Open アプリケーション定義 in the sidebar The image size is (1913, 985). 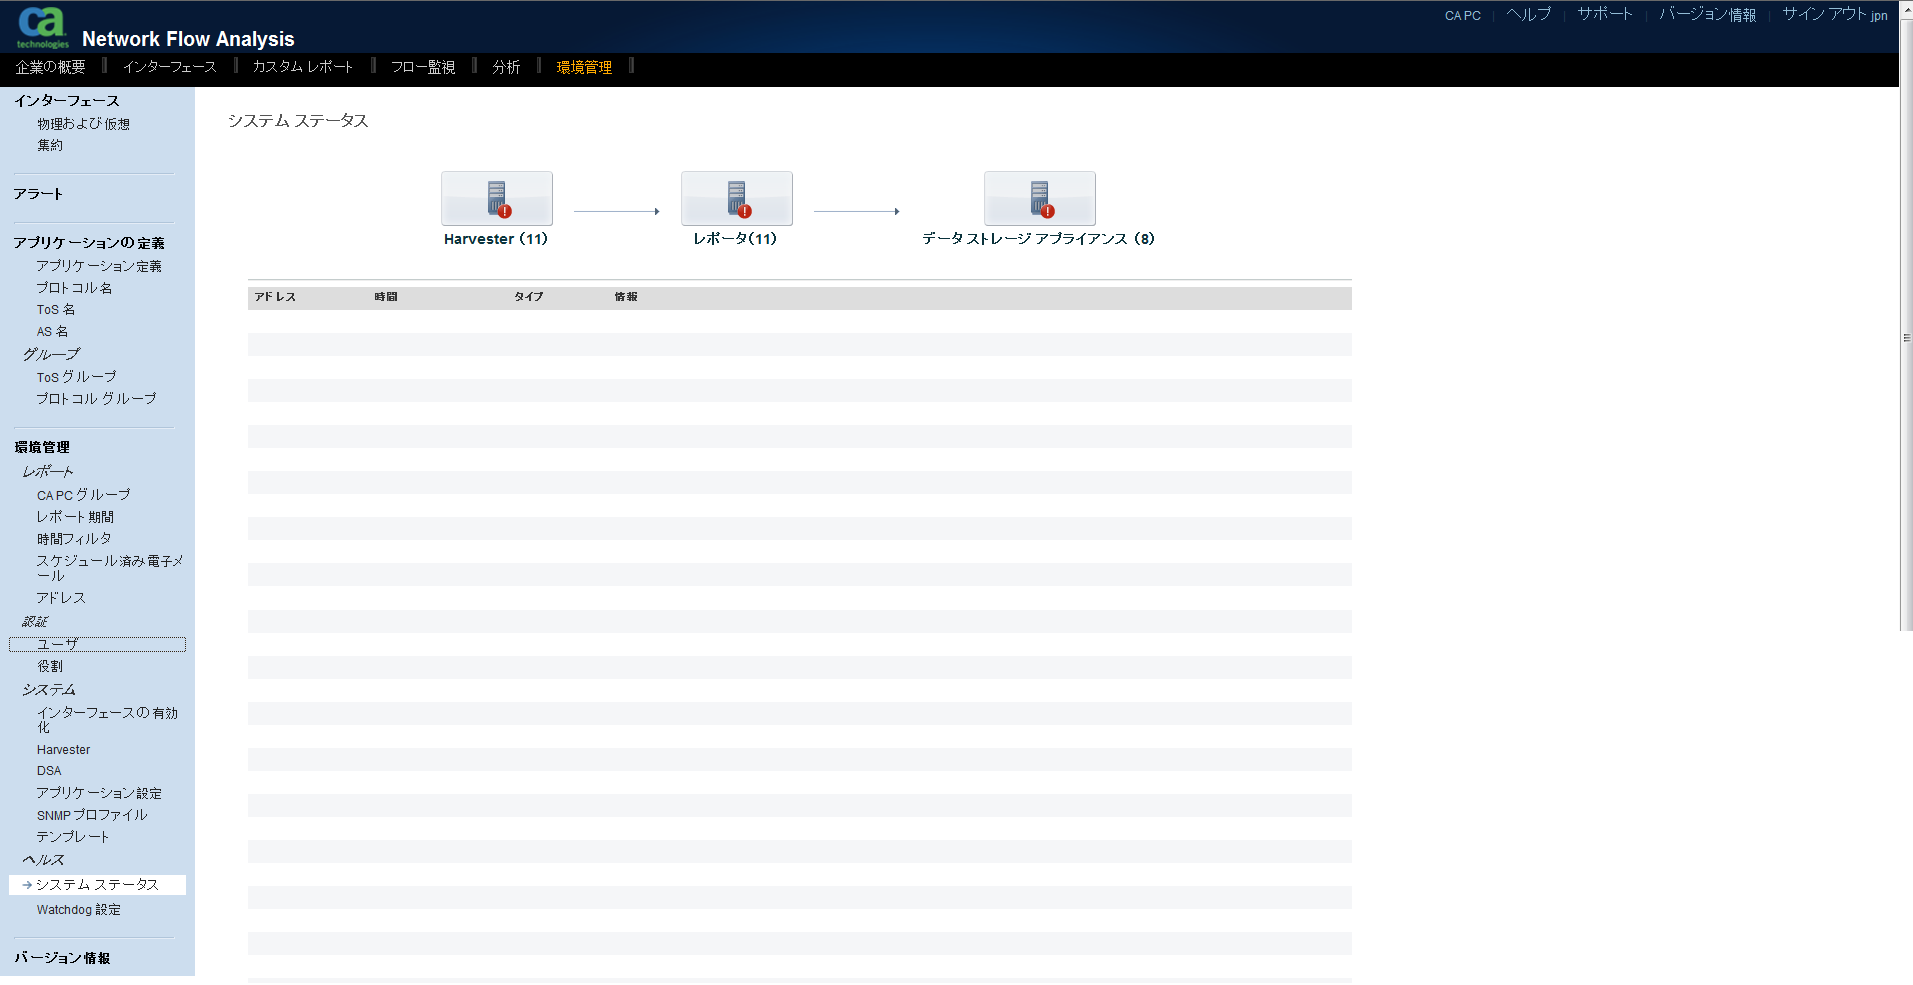[x=99, y=266]
